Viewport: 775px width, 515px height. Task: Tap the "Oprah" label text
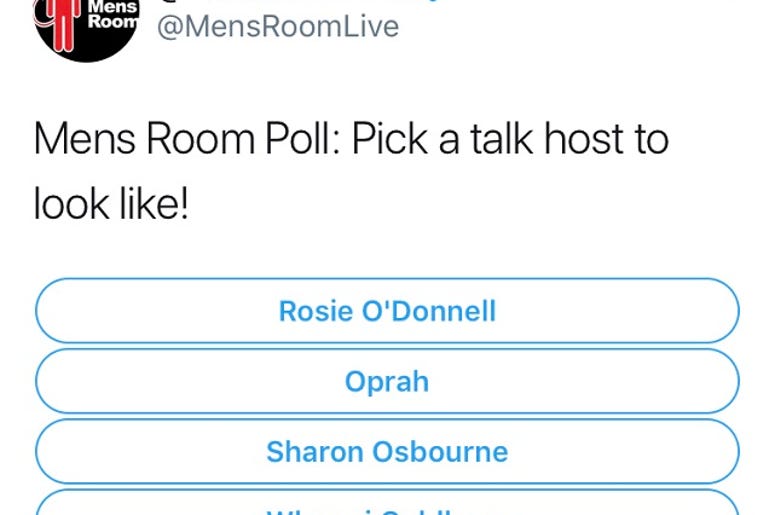coord(387,382)
